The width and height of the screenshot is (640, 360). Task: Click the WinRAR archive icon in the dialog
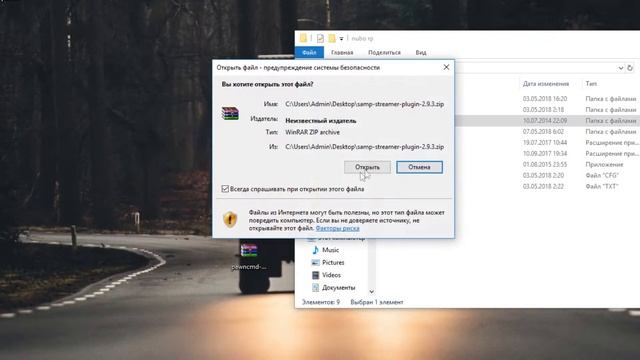click(x=230, y=113)
